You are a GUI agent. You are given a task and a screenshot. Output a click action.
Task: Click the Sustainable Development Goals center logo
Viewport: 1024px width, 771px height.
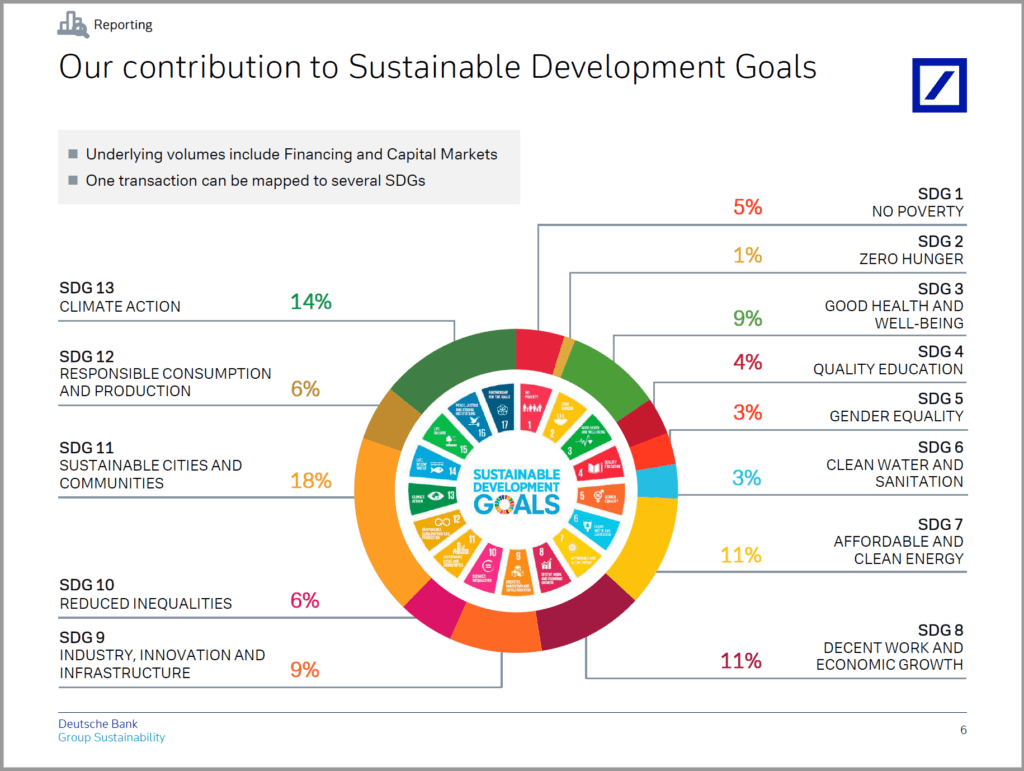tap(516, 489)
